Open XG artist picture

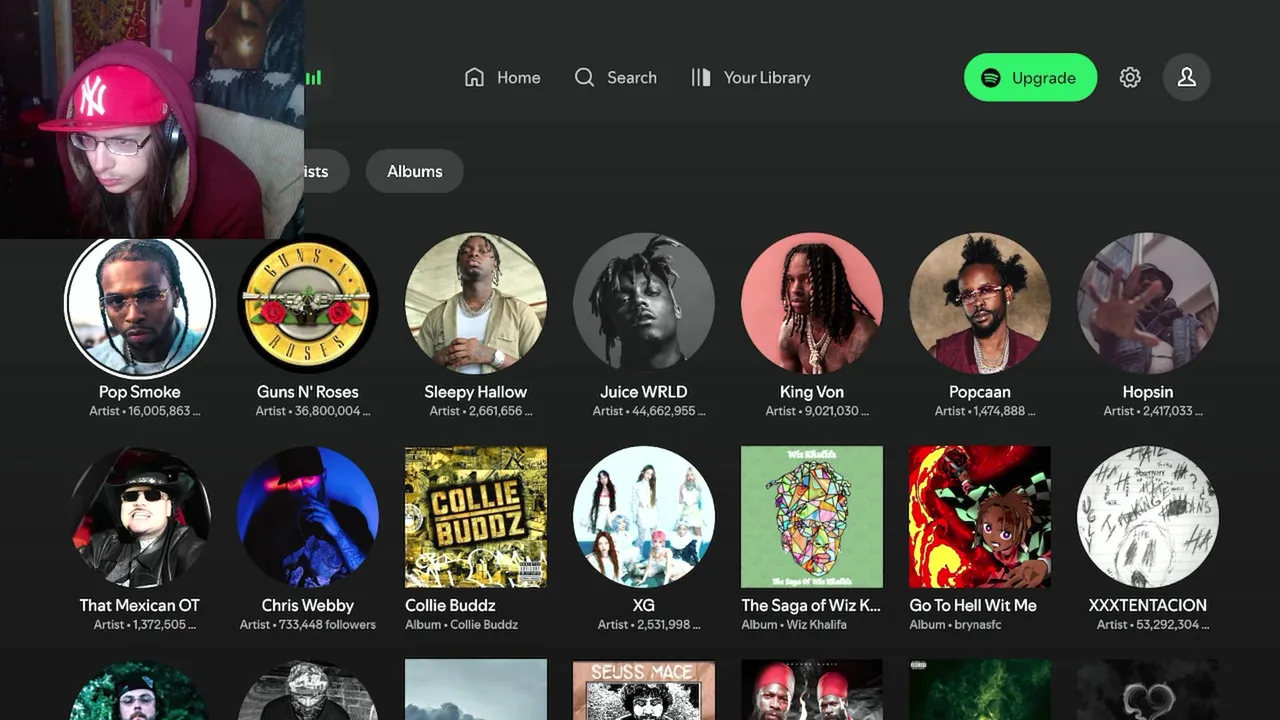[644, 517]
